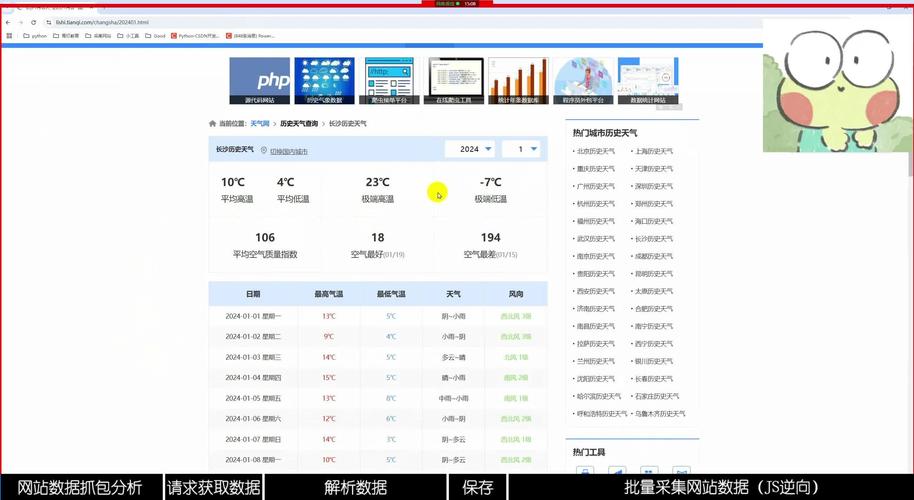Viewport: 914px width, 500px height.
Task: Open the python bookmark folder
Action: [x=35, y=36]
